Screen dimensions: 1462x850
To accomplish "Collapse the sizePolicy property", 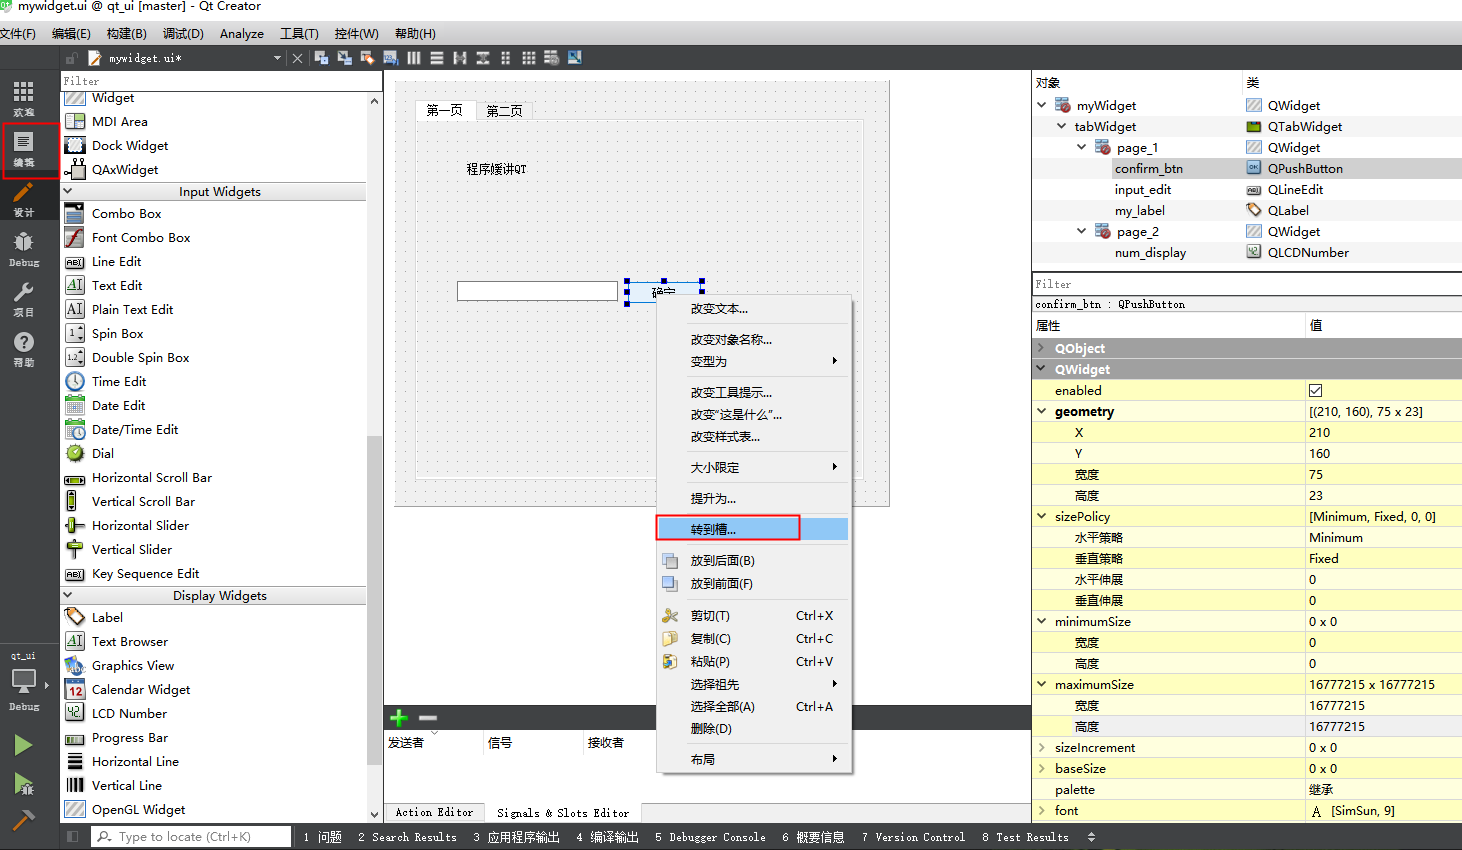I will coord(1042,516).
